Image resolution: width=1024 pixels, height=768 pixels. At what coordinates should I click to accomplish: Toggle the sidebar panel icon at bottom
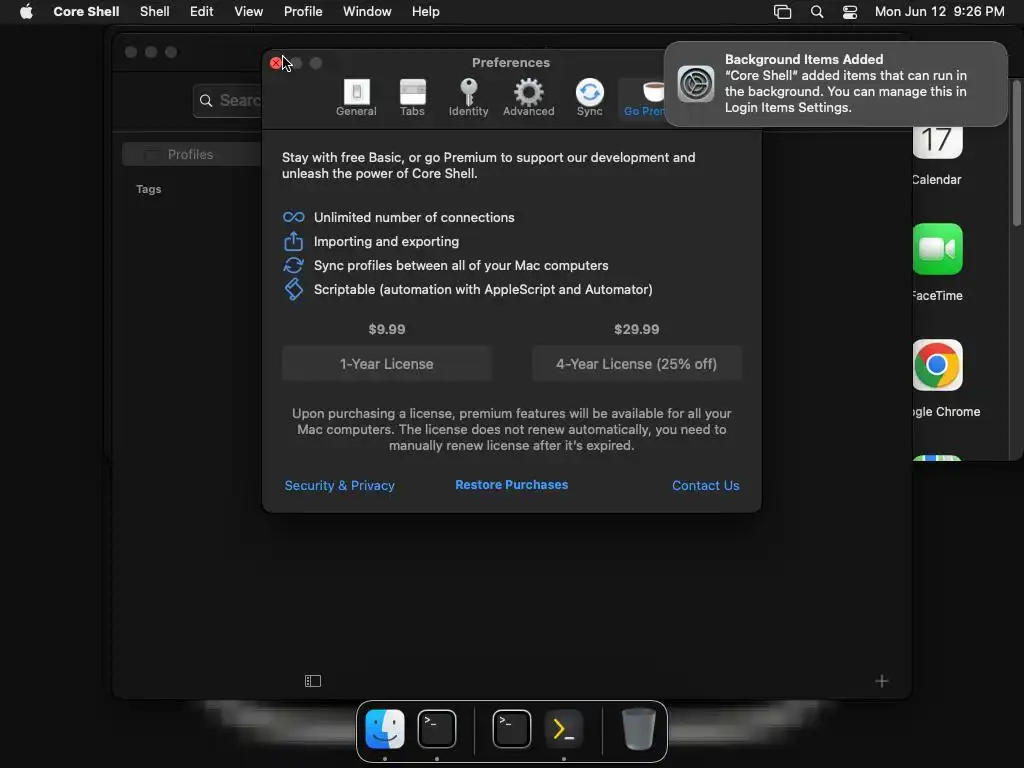point(313,681)
